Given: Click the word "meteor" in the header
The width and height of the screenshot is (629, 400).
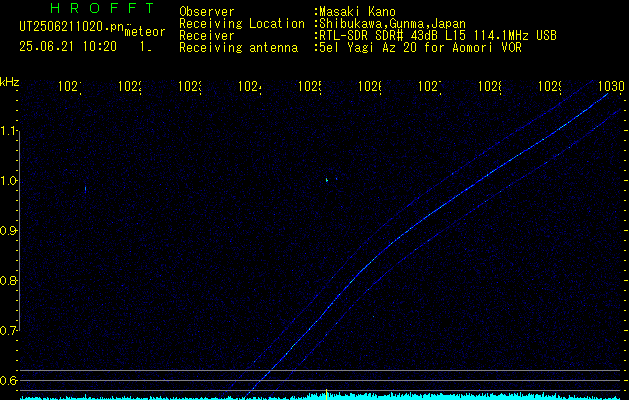Looking at the screenshot, I should [145, 32].
